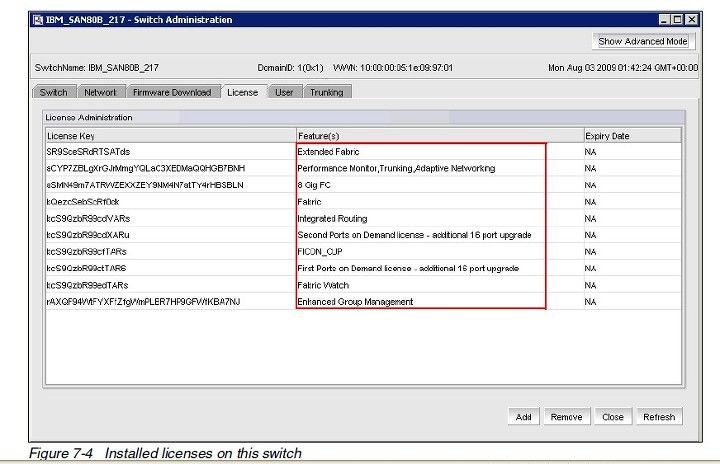Image resolution: width=720 pixels, height=464 pixels.
Task: Select the License tab
Action: click(243, 92)
